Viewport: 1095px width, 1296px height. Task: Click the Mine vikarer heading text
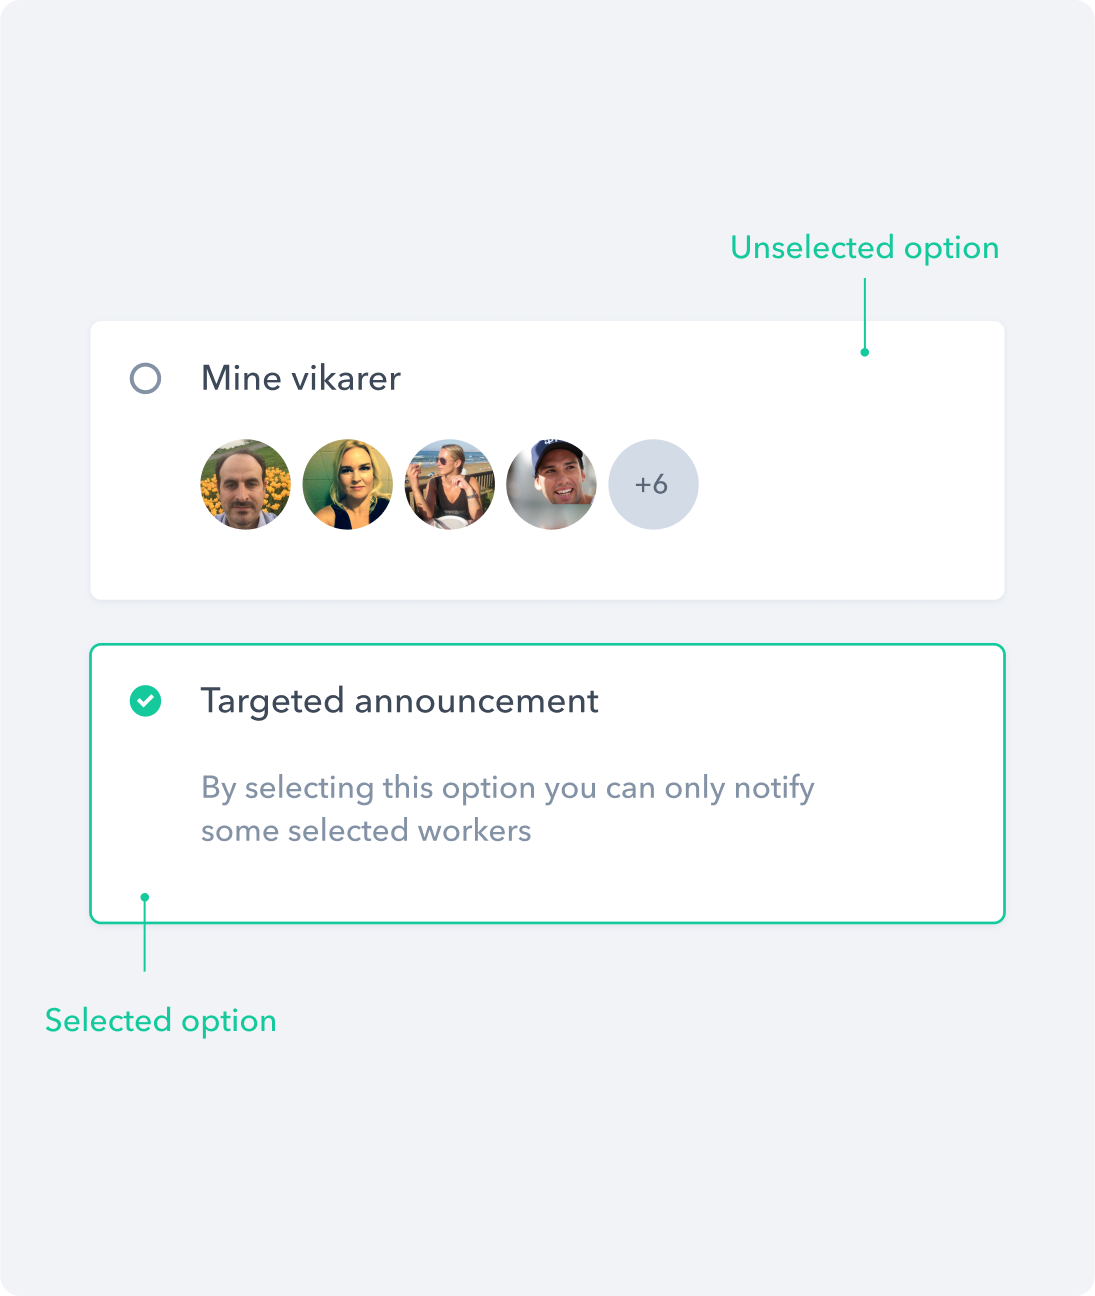[300, 379]
